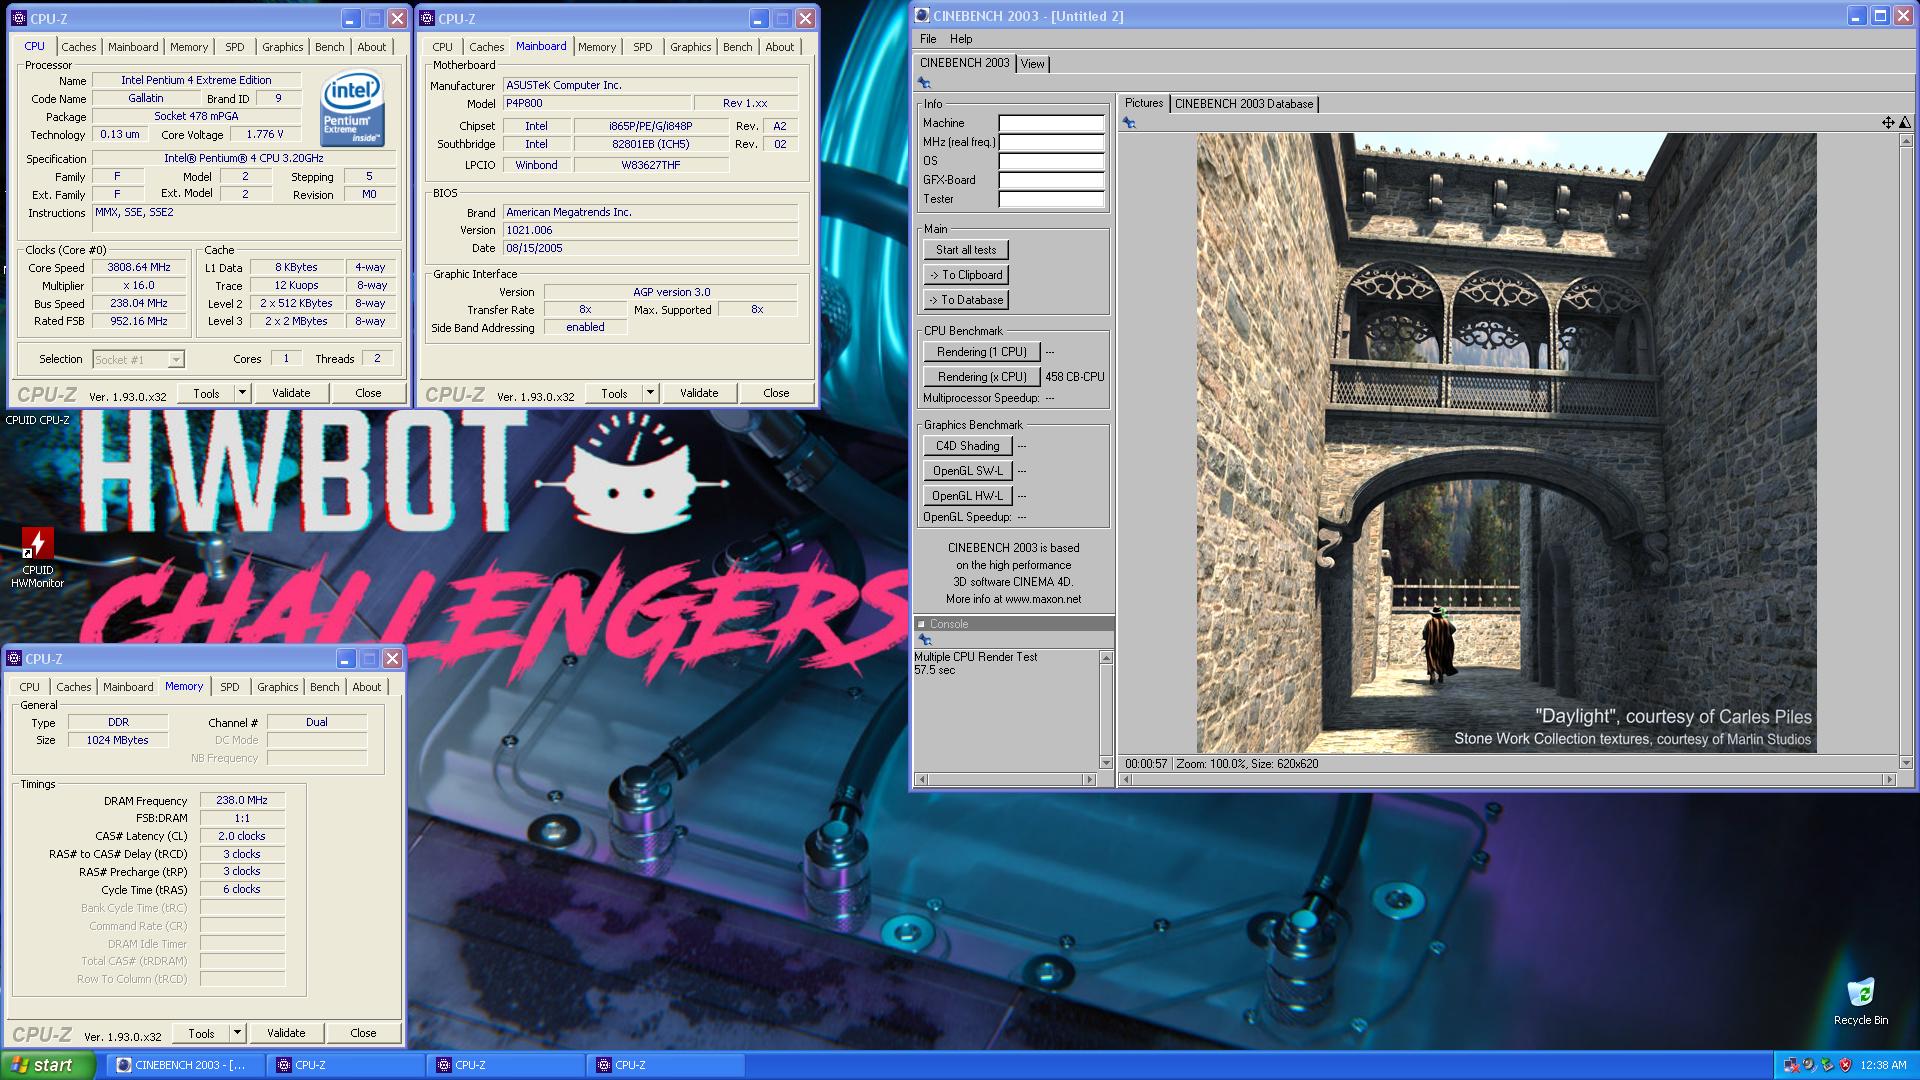Select the Pictures tab

click(x=1144, y=103)
